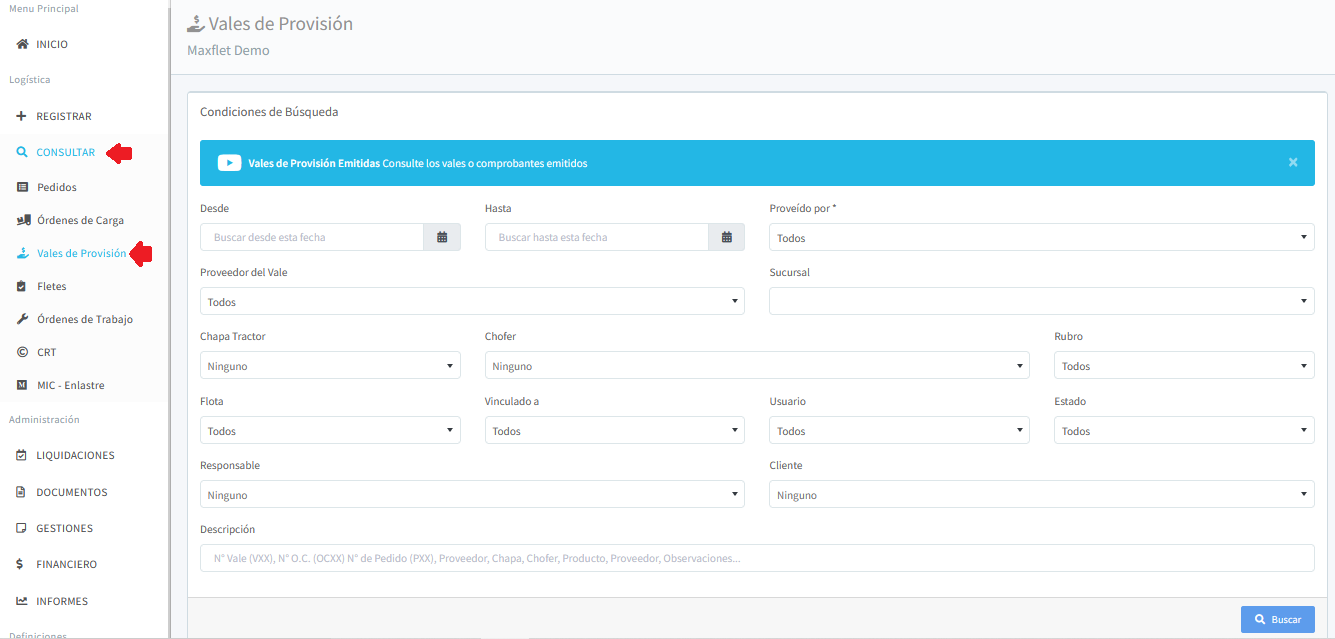The width and height of the screenshot is (1335, 639).
Task: Open the Estado dropdown list
Action: [x=1183, y=431]
